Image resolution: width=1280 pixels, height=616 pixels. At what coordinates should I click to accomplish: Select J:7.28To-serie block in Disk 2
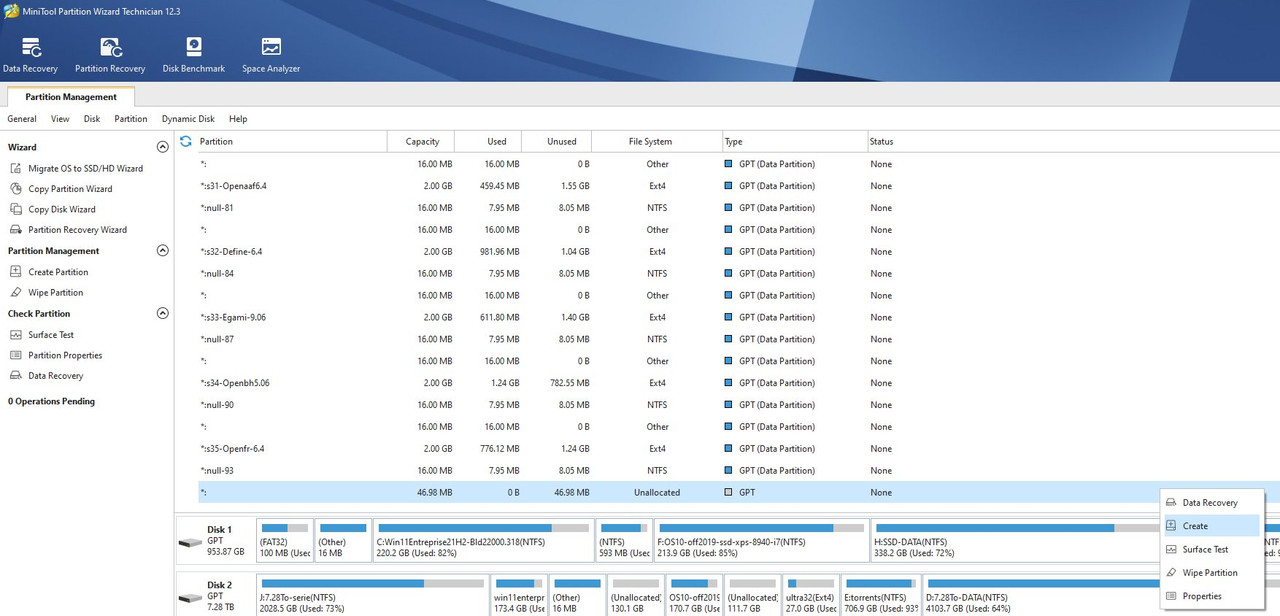coord(372,596)
